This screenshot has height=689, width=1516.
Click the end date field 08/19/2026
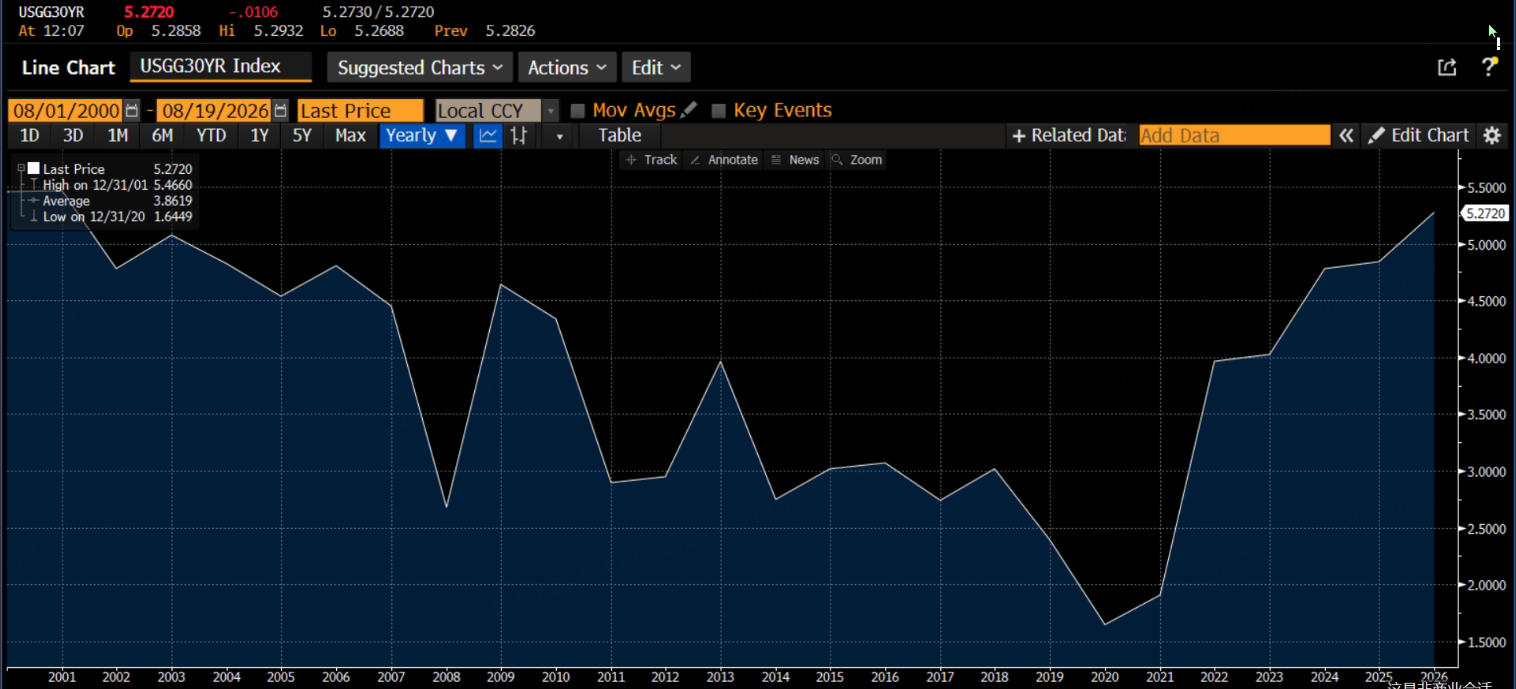pyautogui.click(x=214, y=111)
